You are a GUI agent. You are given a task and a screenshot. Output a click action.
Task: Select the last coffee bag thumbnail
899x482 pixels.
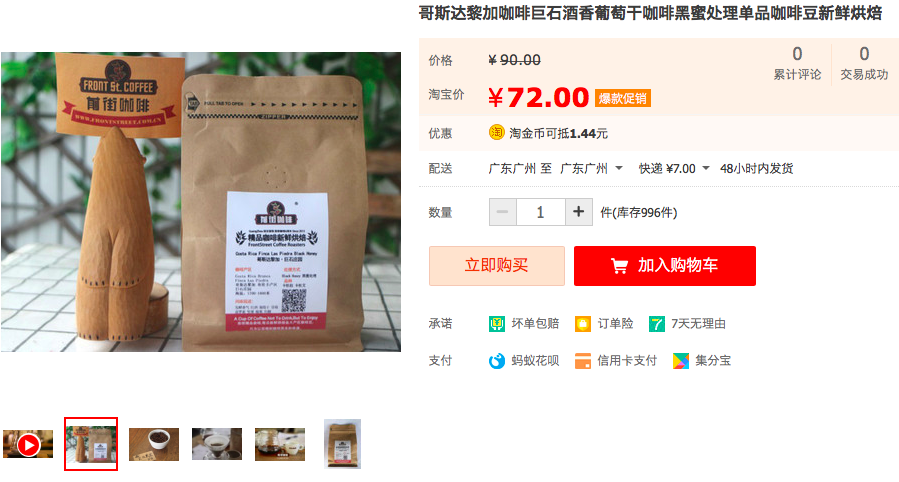pyautogui.click(x=342, y=444)
